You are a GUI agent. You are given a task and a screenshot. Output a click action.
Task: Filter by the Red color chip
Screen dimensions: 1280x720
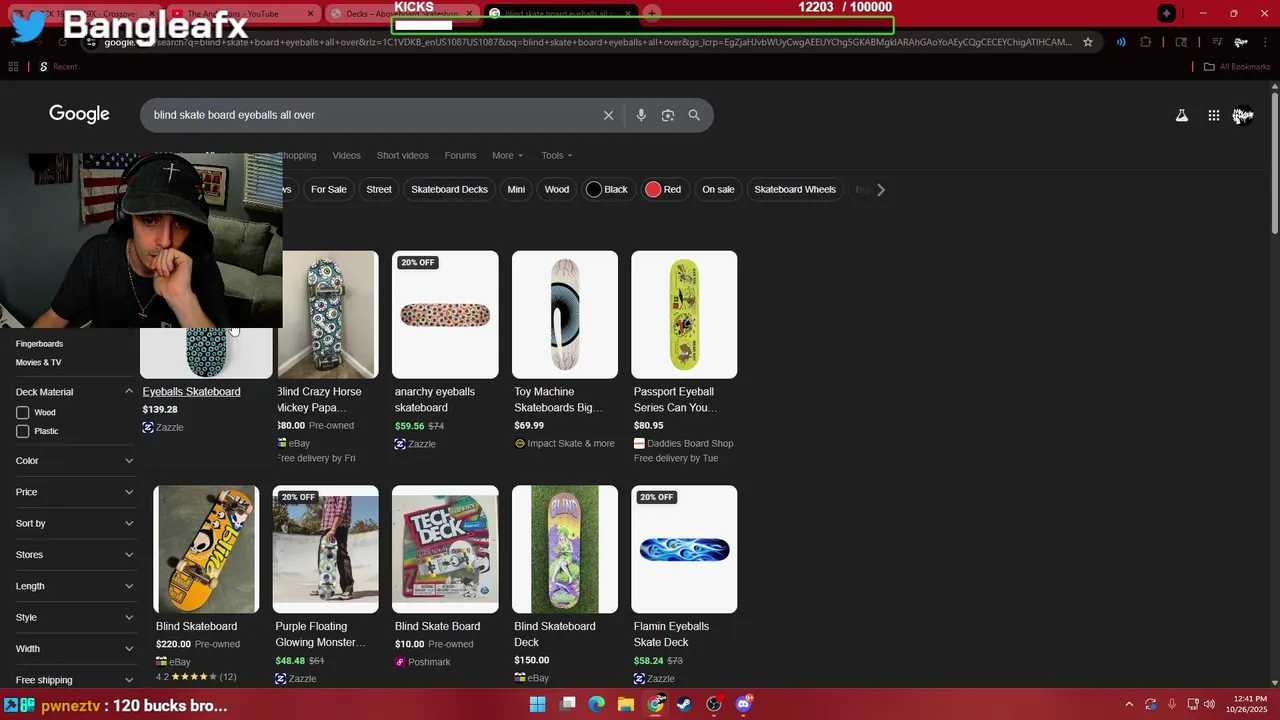click(663, 189)
